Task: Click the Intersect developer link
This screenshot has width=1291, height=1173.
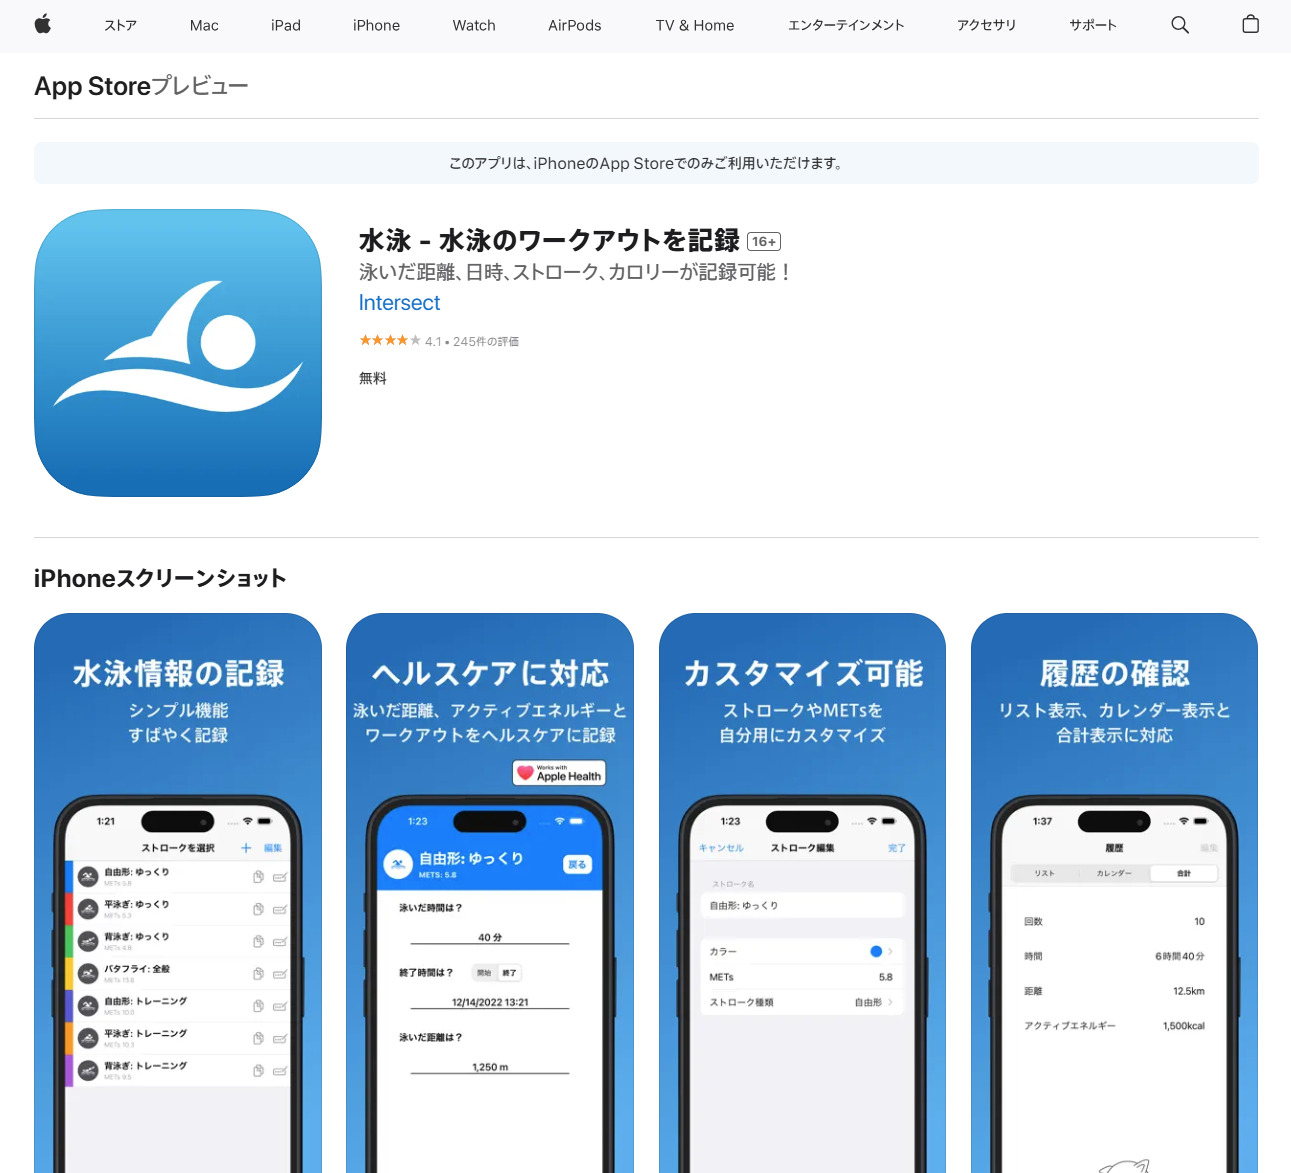Action: point(399,303)
